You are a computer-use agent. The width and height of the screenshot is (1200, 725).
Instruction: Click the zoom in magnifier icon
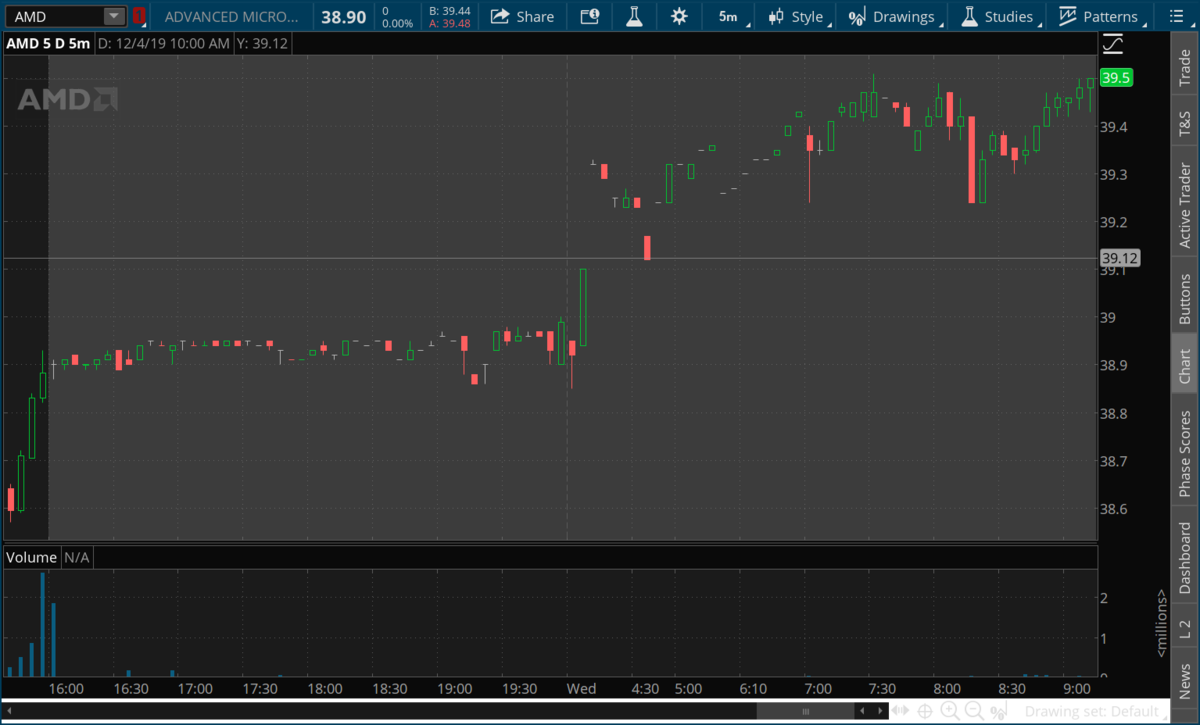950,711
